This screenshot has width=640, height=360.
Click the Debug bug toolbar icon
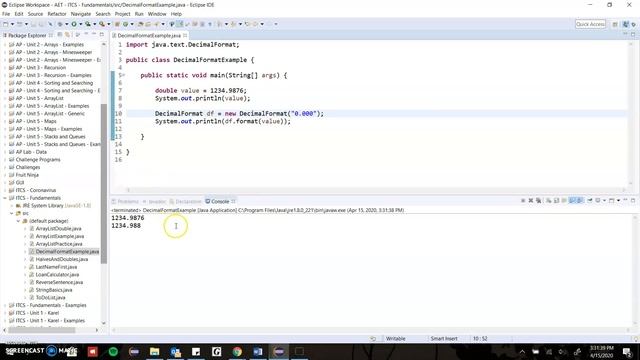60,24
